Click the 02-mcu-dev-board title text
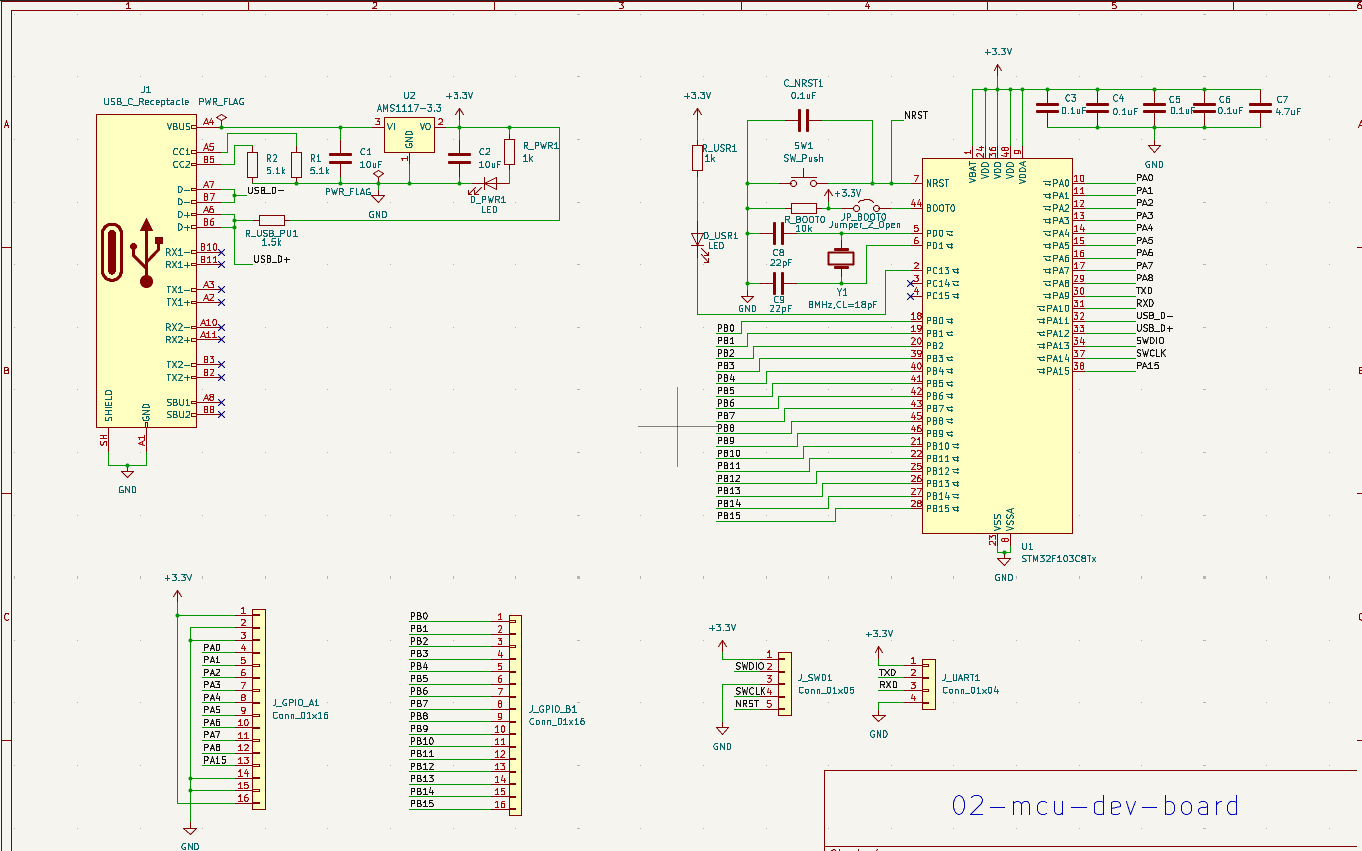The image size is (1362, 851). coord(1095,806)
